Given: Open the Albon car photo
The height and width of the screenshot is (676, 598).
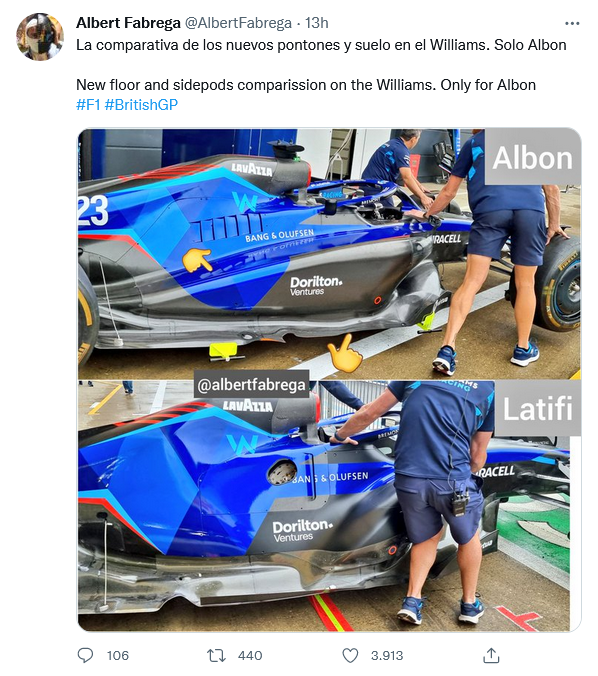Looking at the screenshot, I should pos(329,254).
